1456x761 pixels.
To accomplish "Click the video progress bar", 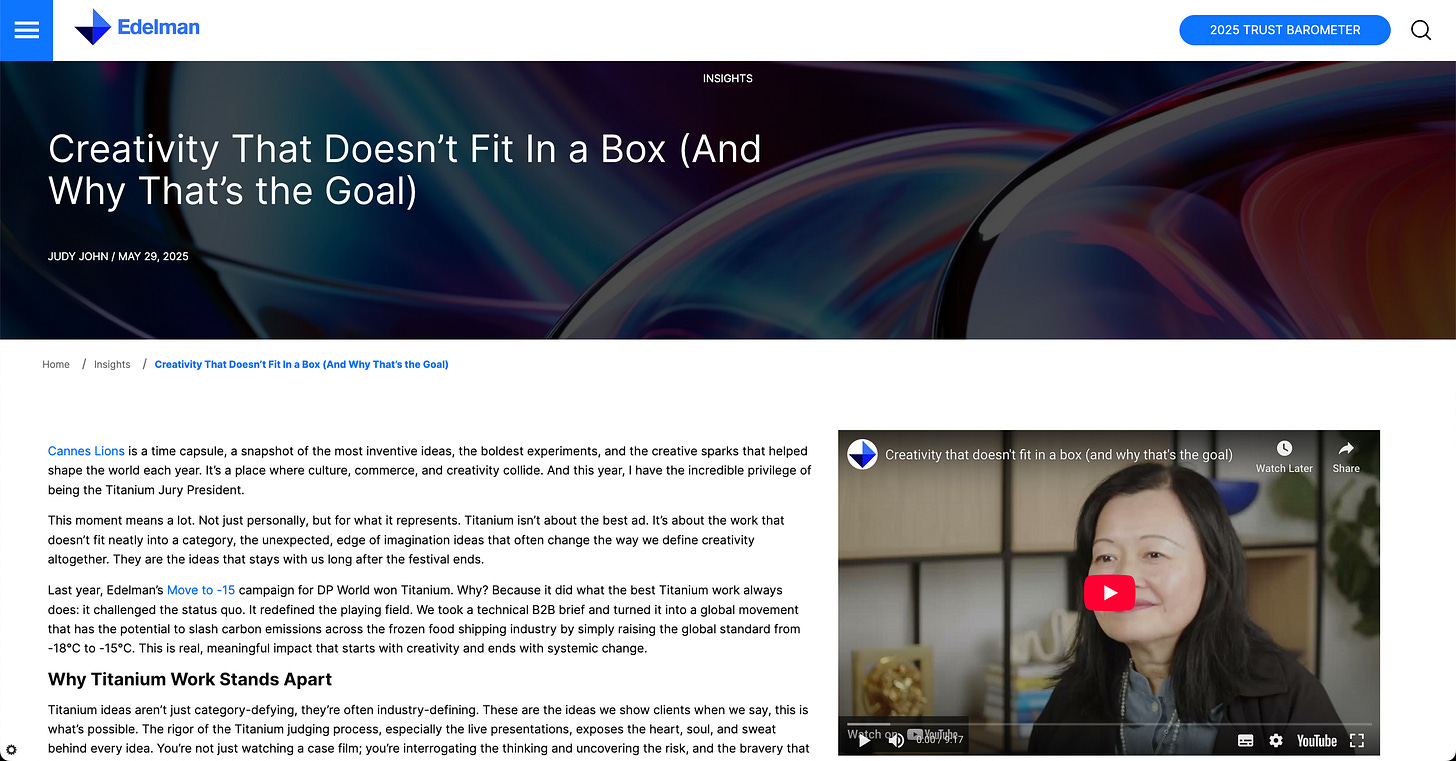I will [1109, 724].
